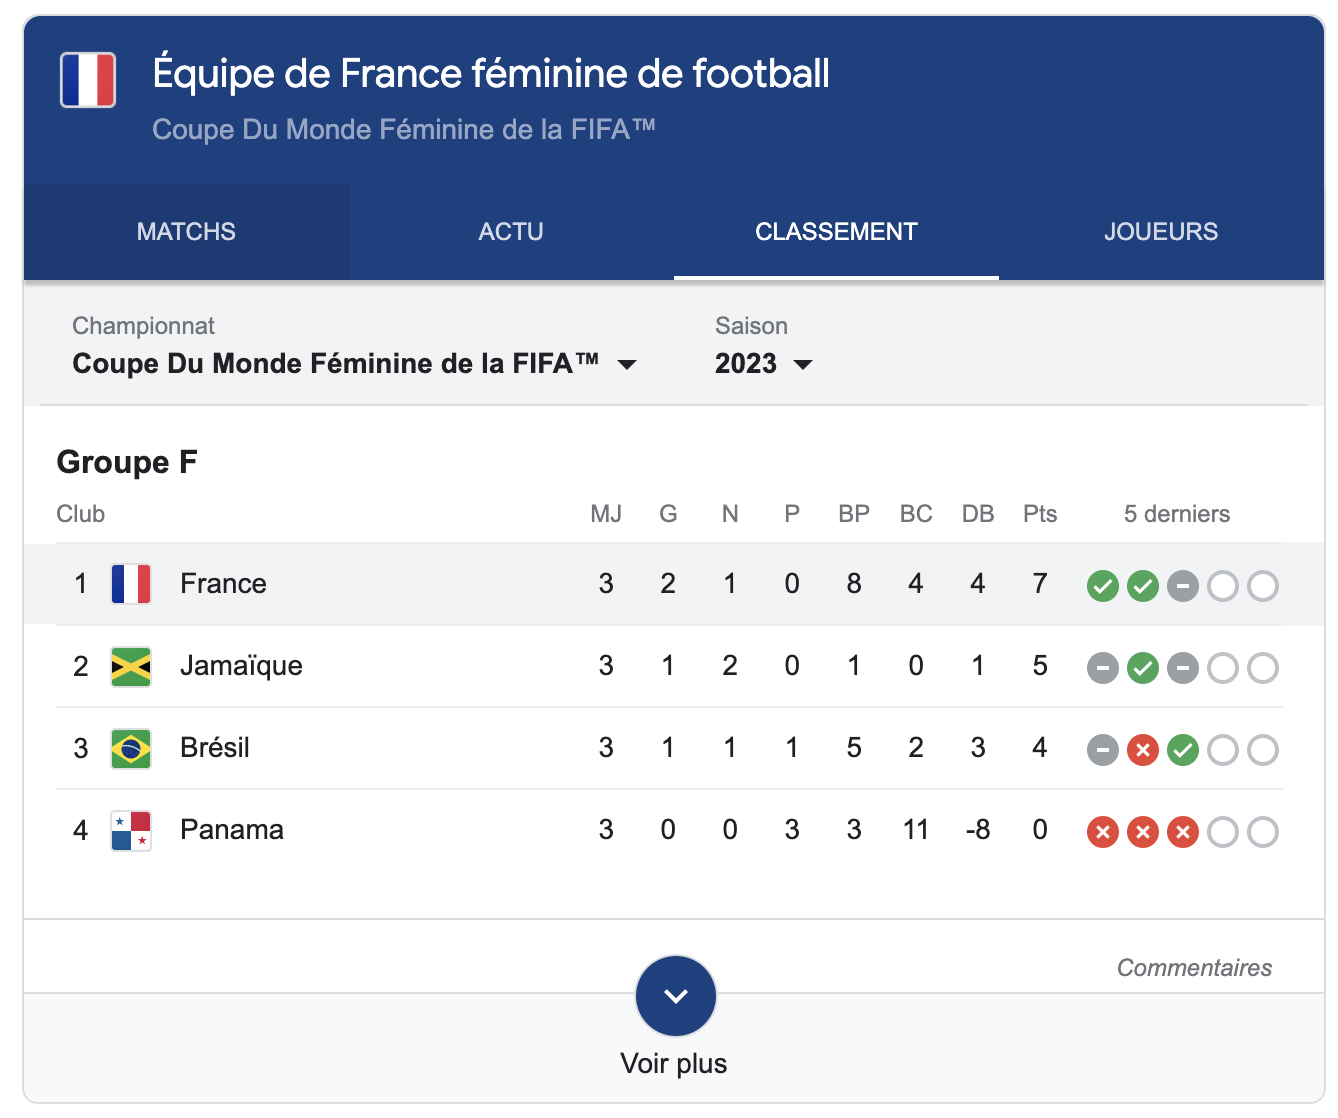Click the French flag icon in header
Image resolution: width=1338 pixels, height=1118 pixels.
click(88, 80)
